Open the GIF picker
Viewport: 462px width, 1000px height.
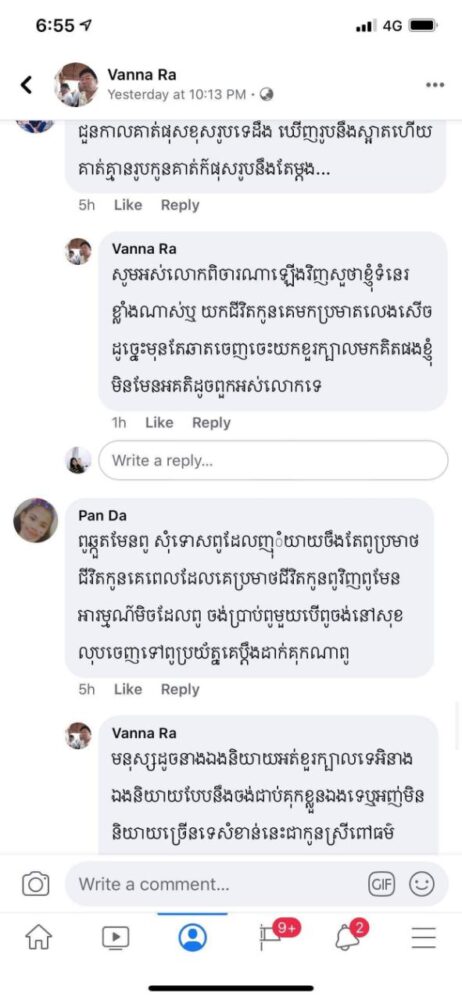pos(382,885)
